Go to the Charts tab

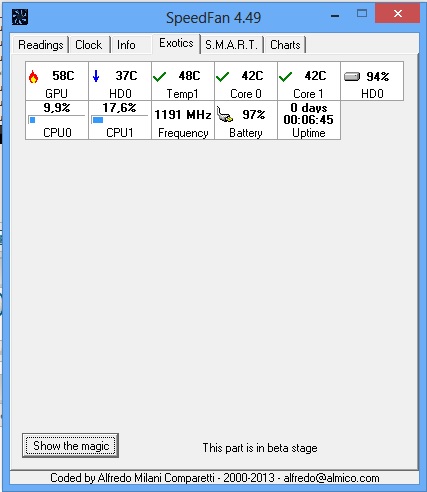(285, 45)
